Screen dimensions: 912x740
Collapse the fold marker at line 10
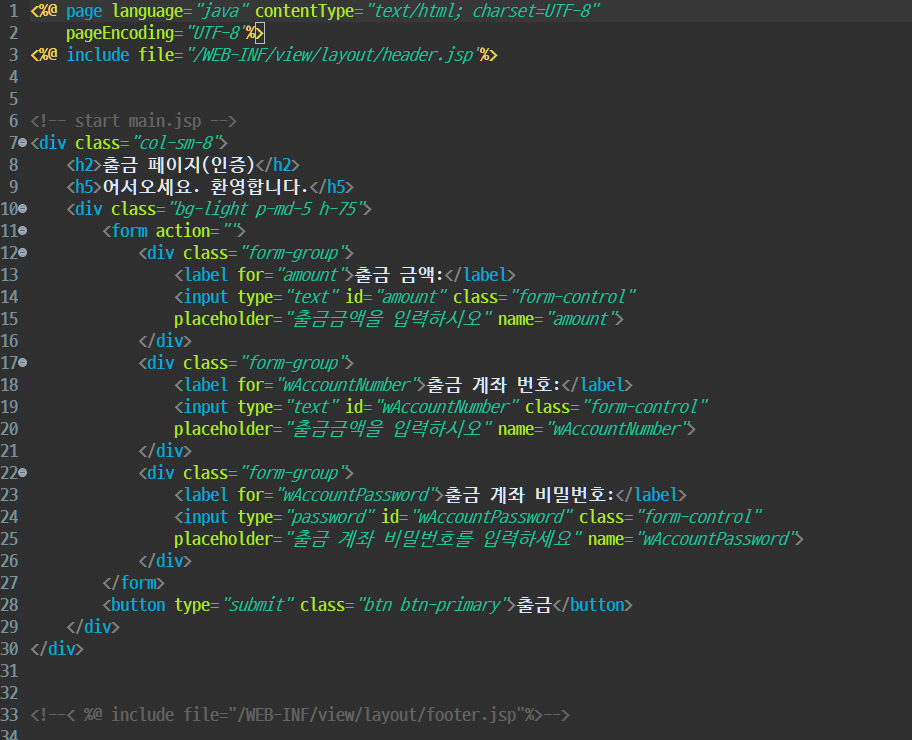tap(23, 208)
